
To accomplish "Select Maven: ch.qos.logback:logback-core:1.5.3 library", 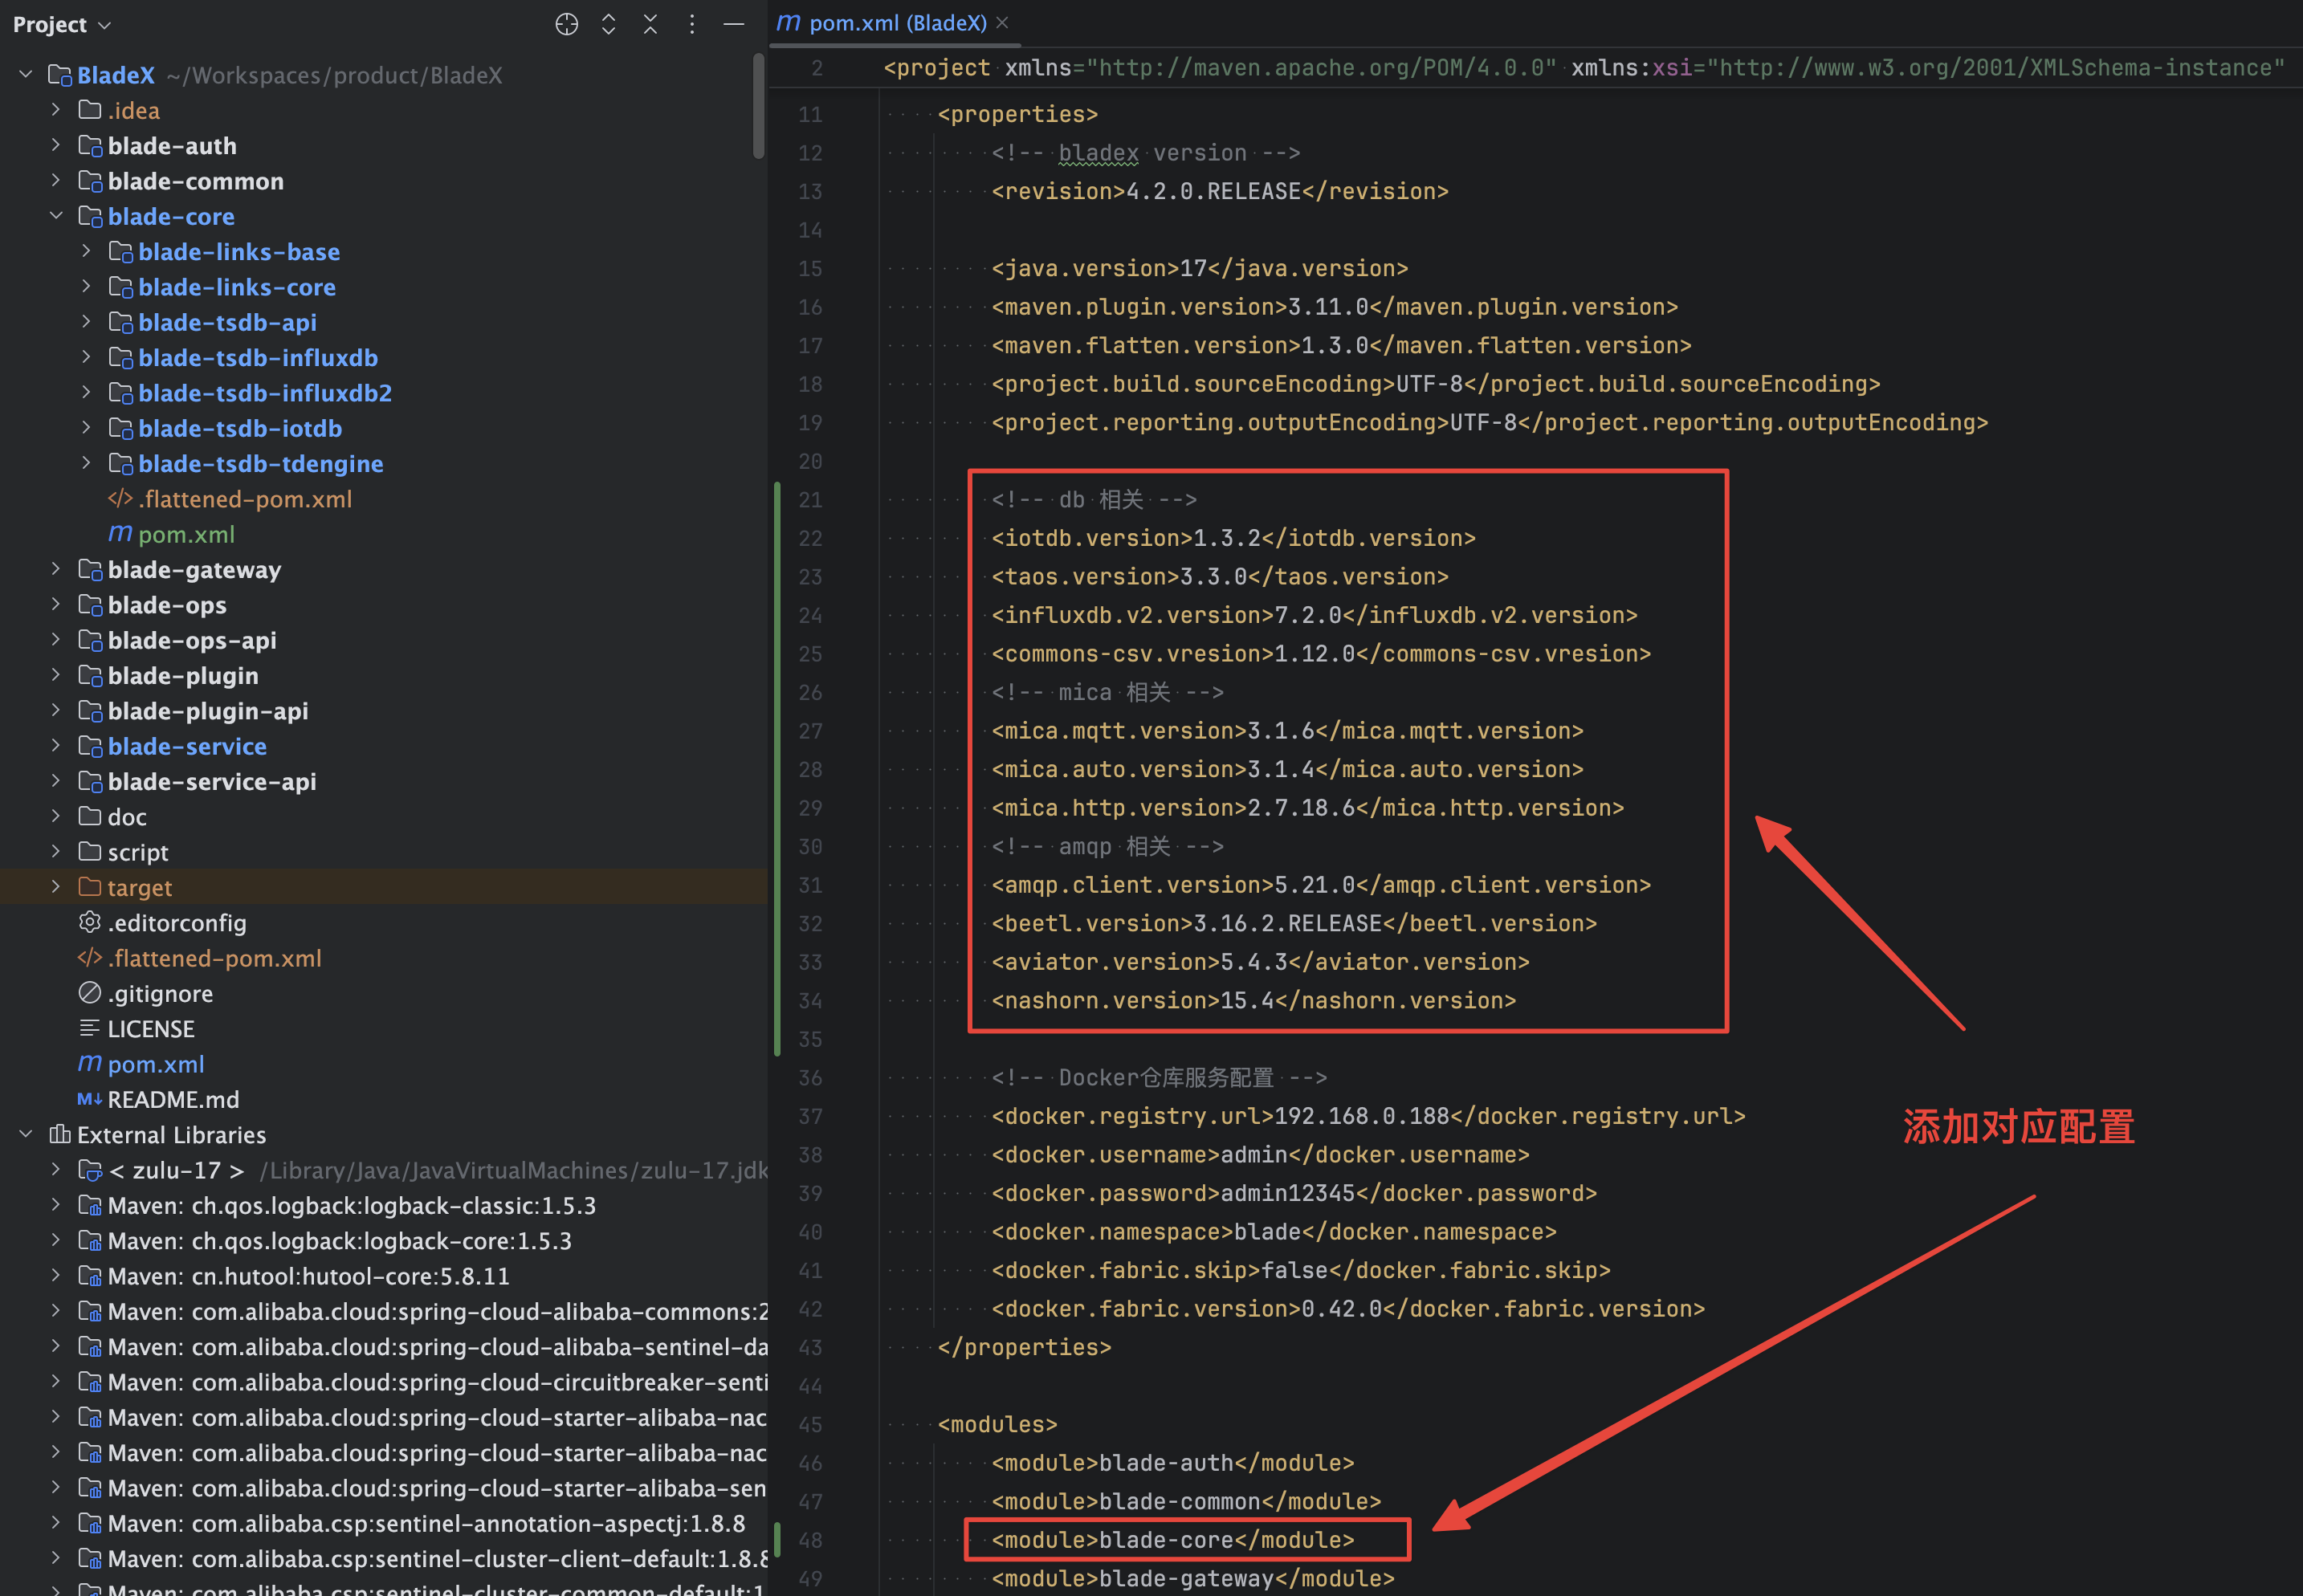I will [340, 1241].
